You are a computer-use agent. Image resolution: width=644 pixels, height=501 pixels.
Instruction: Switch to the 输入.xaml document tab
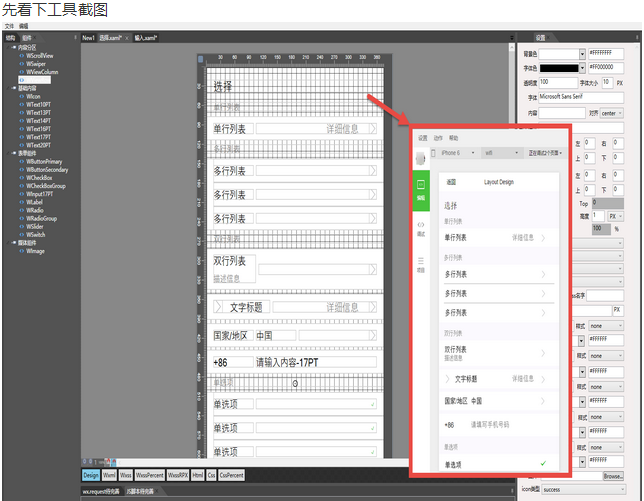145,37
